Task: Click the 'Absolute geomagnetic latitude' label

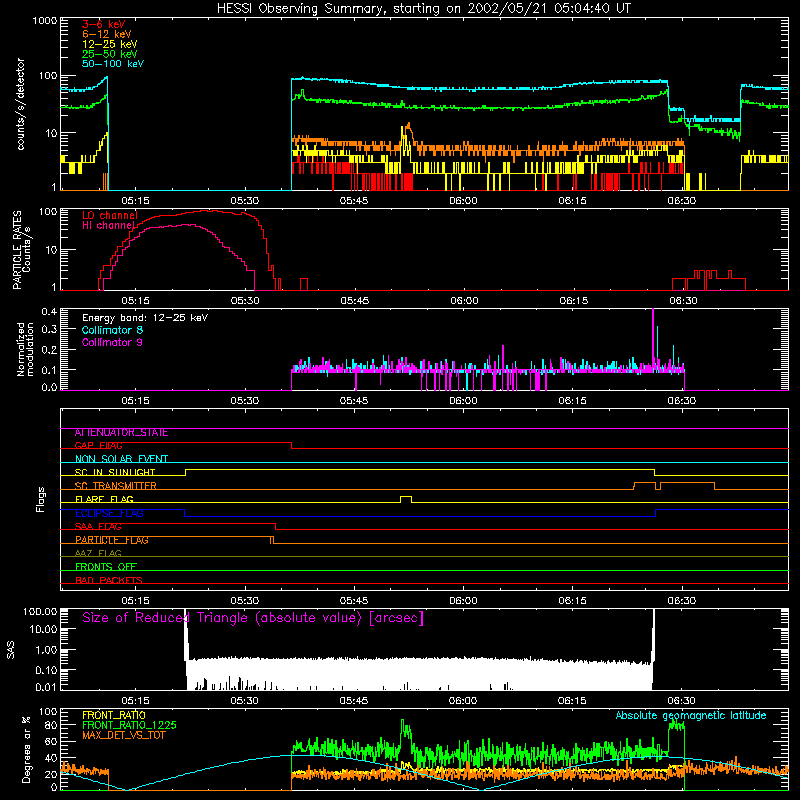Action: point(691,716)
